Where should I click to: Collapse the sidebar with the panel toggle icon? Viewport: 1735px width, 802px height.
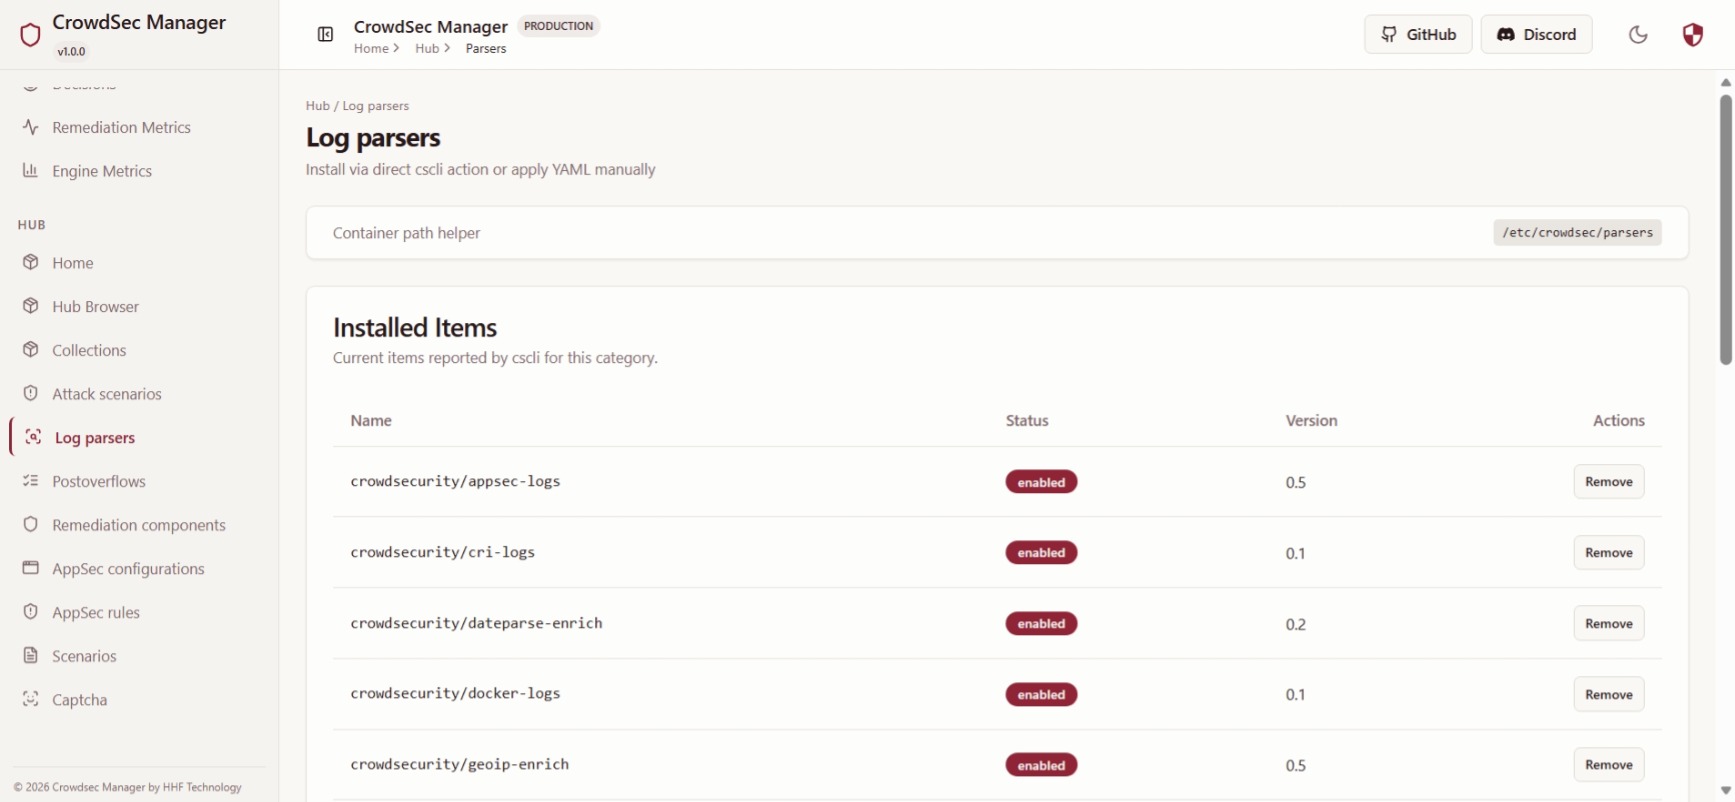(325, 35)
